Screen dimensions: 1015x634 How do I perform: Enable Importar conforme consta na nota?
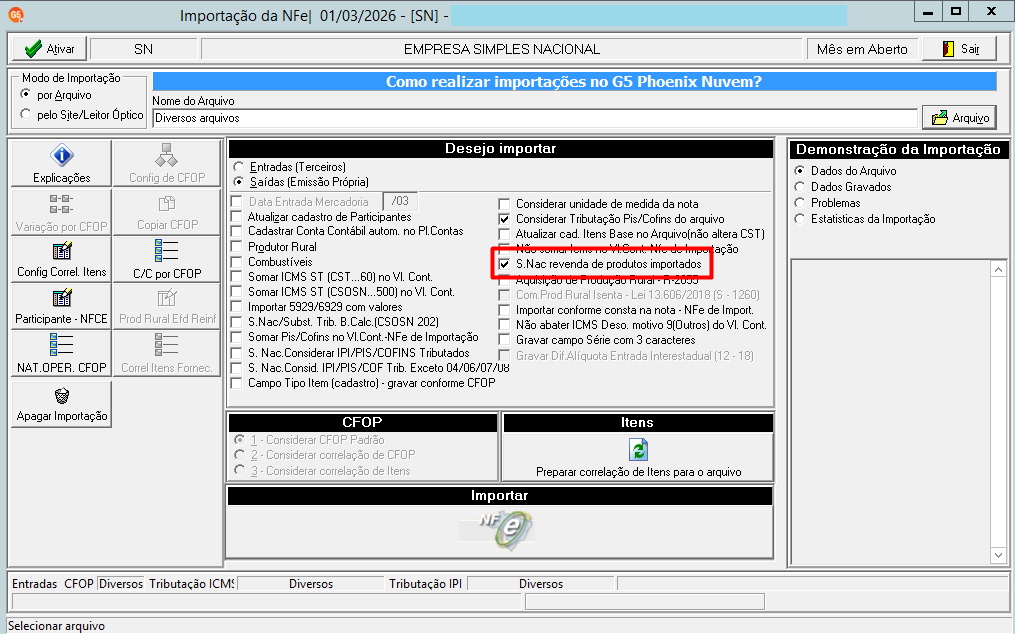(x=504, y=310)
